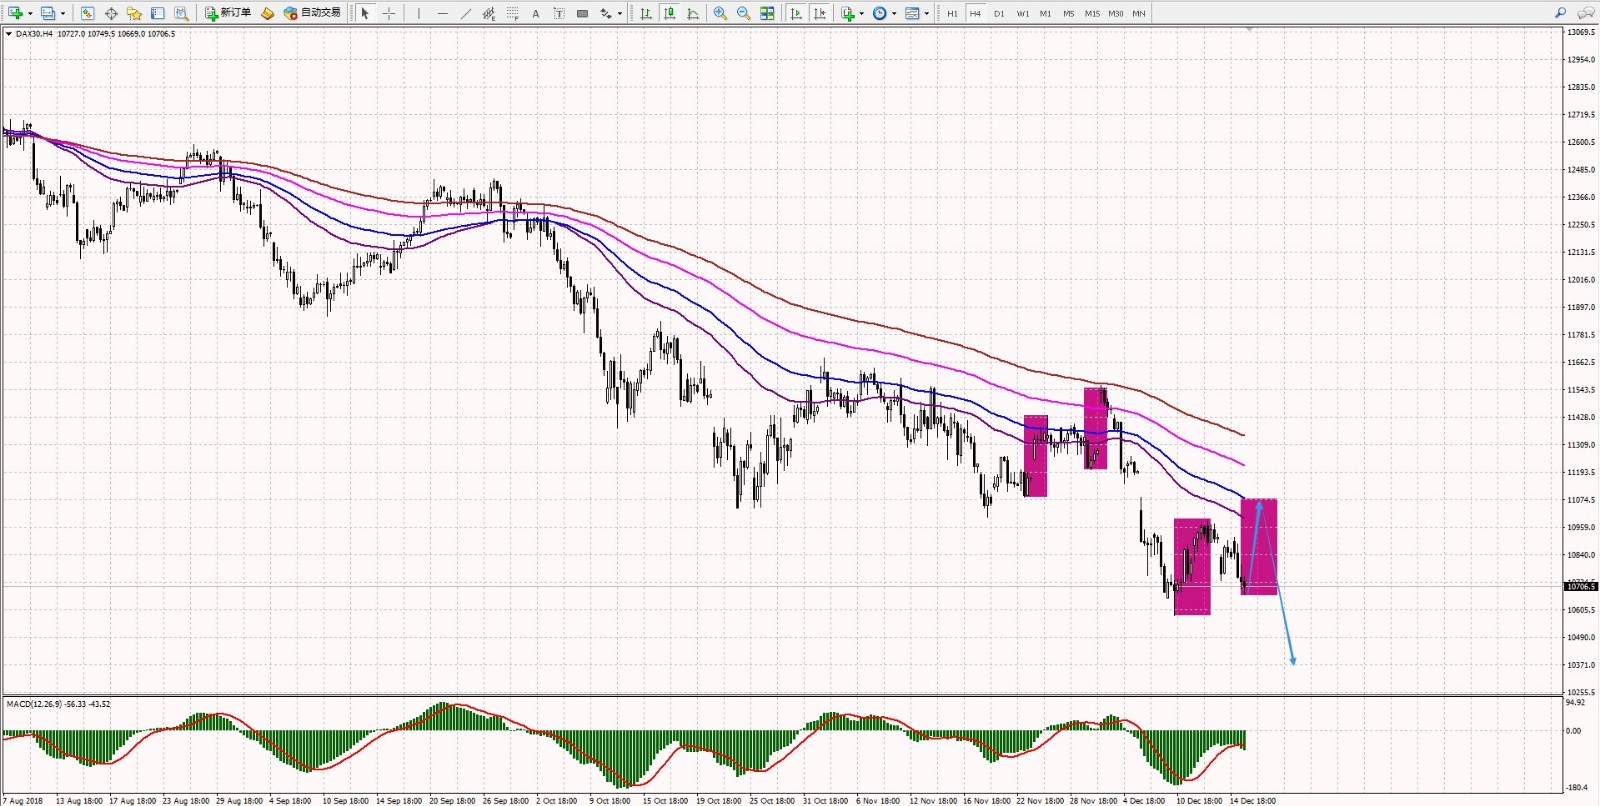Expand the Profiles dropdown arrow
This screenshot has height=806, width=1600.
(62, 14)
